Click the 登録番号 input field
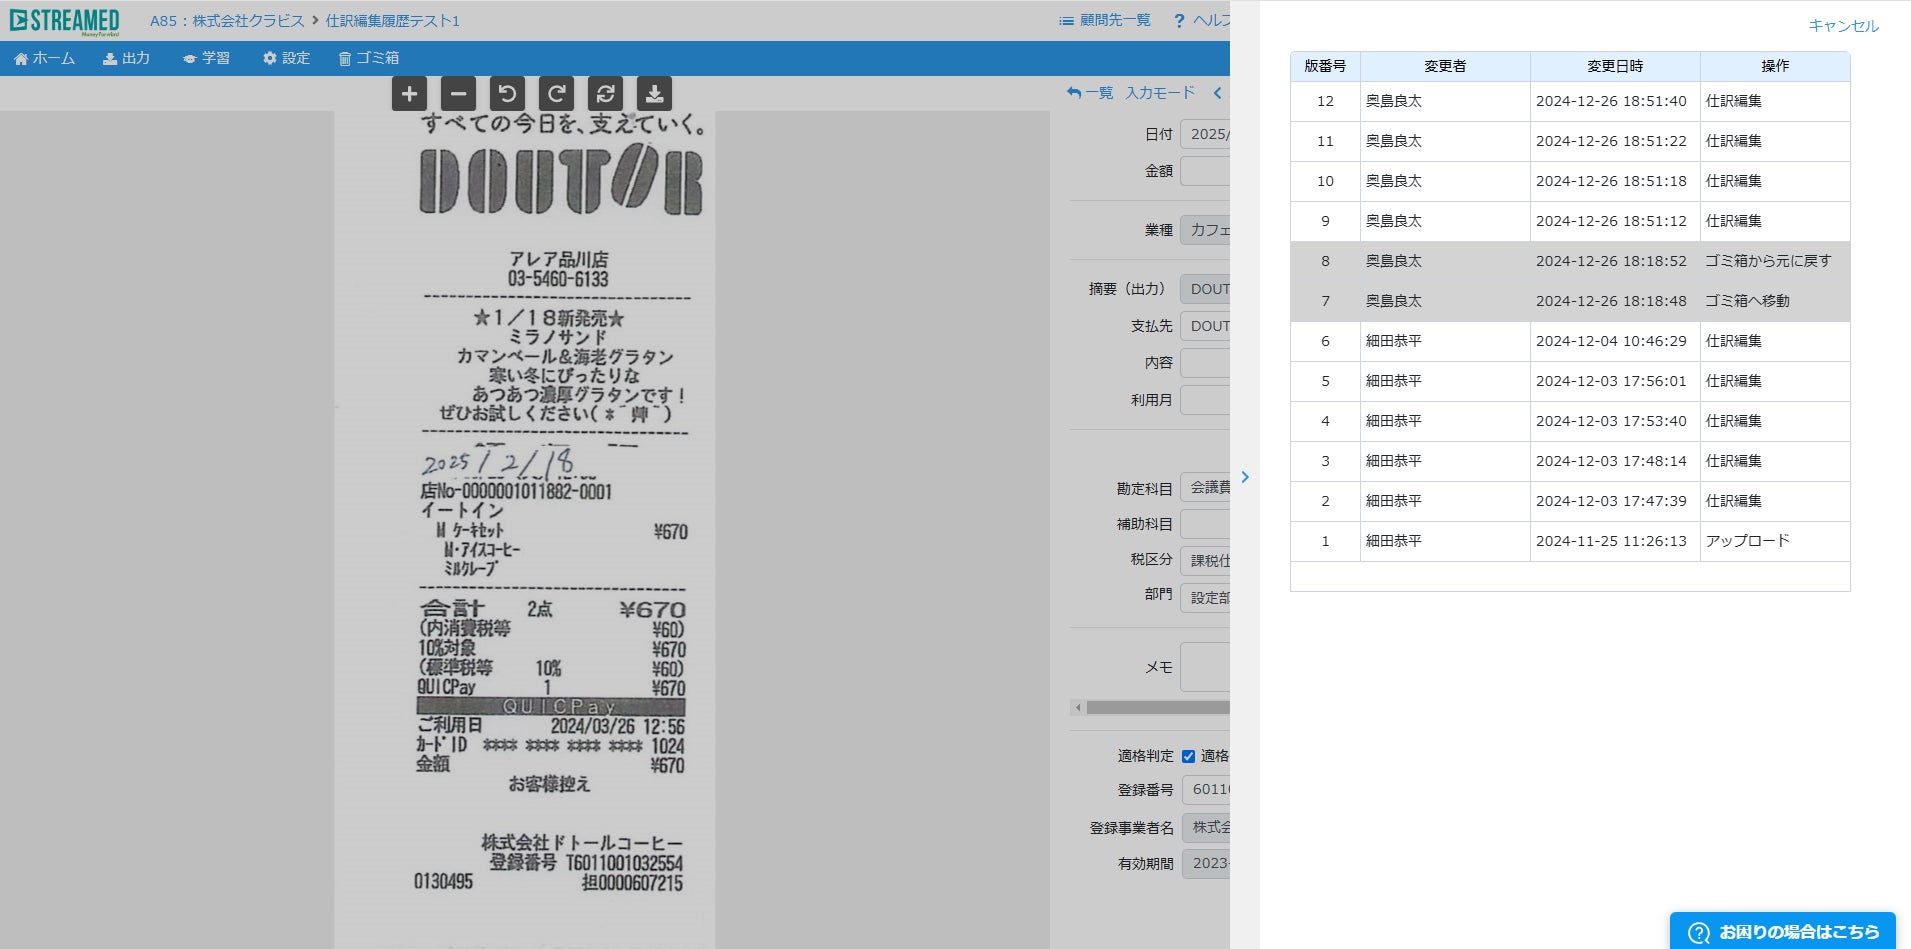1911x949 pixels. (x=1206, y=790)
